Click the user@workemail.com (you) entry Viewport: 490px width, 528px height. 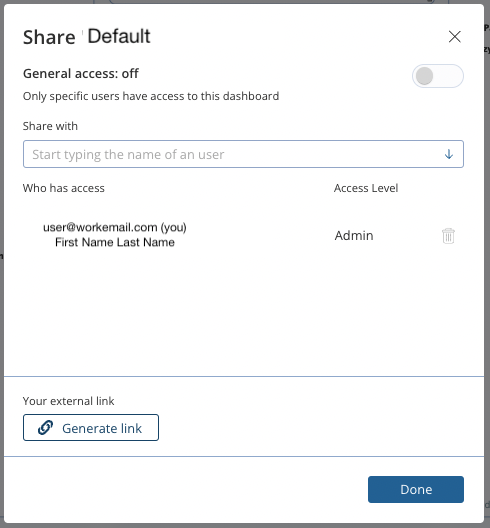coord(115,228)
